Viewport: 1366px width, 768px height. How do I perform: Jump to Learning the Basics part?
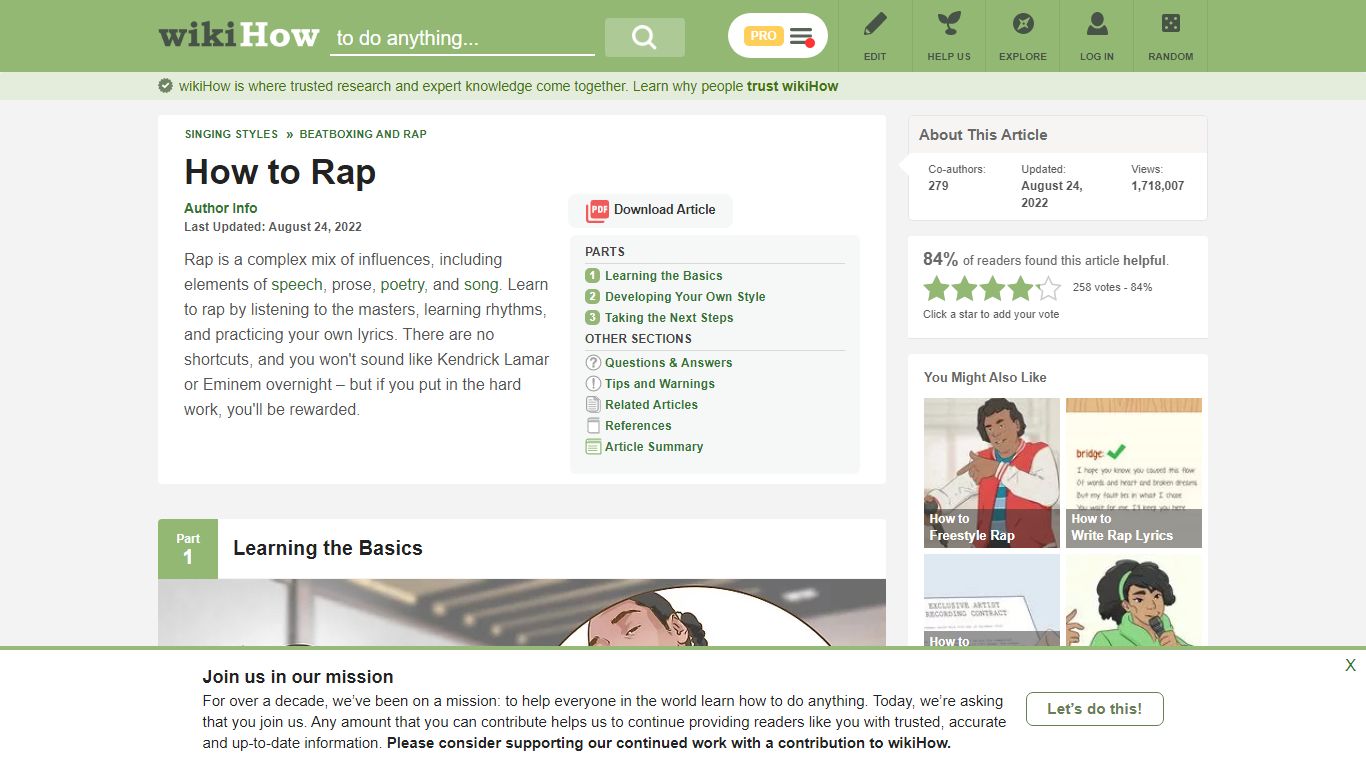(664, 276)
